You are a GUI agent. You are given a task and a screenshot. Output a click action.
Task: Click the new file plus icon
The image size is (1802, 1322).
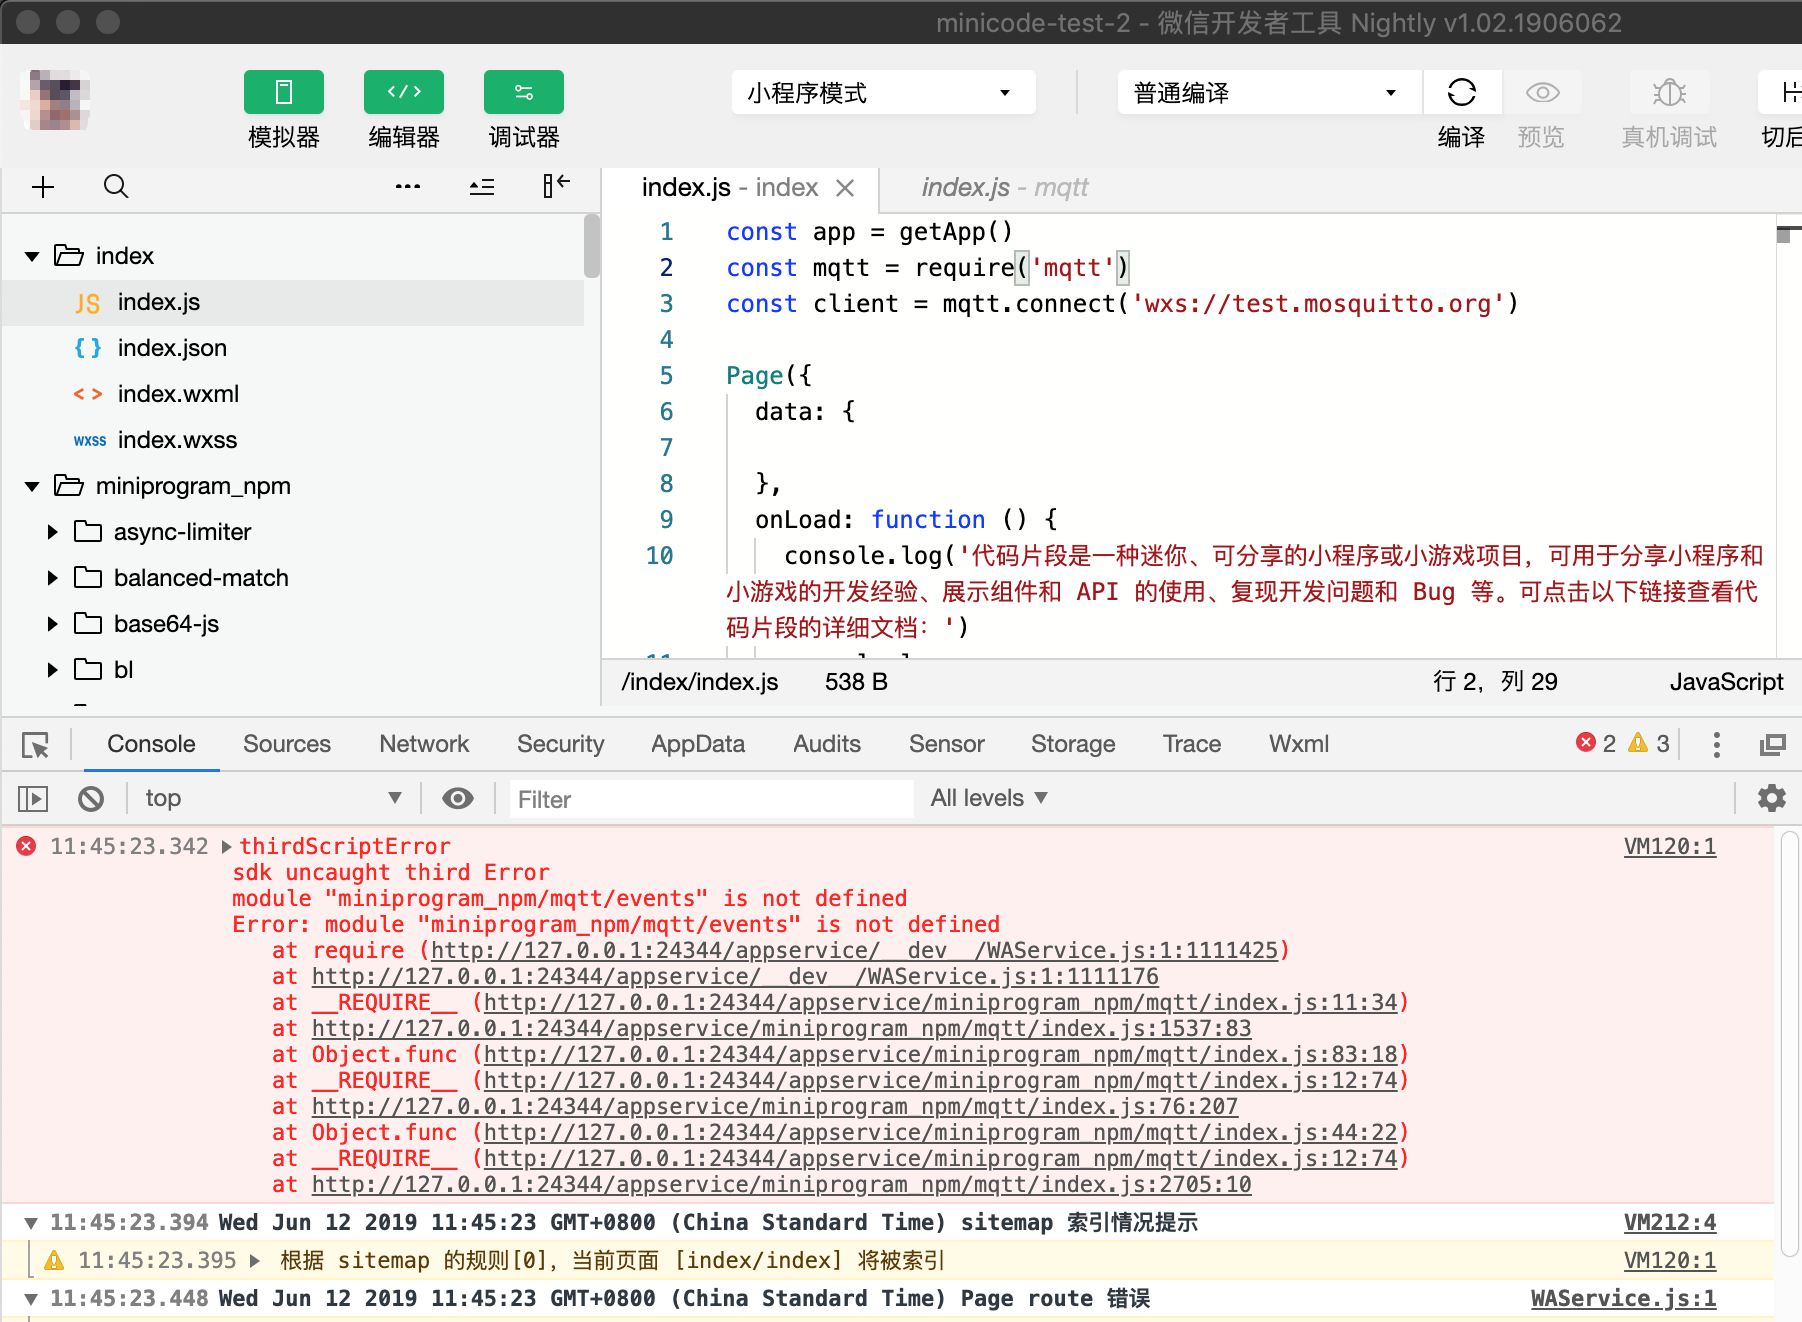point(42,187)
